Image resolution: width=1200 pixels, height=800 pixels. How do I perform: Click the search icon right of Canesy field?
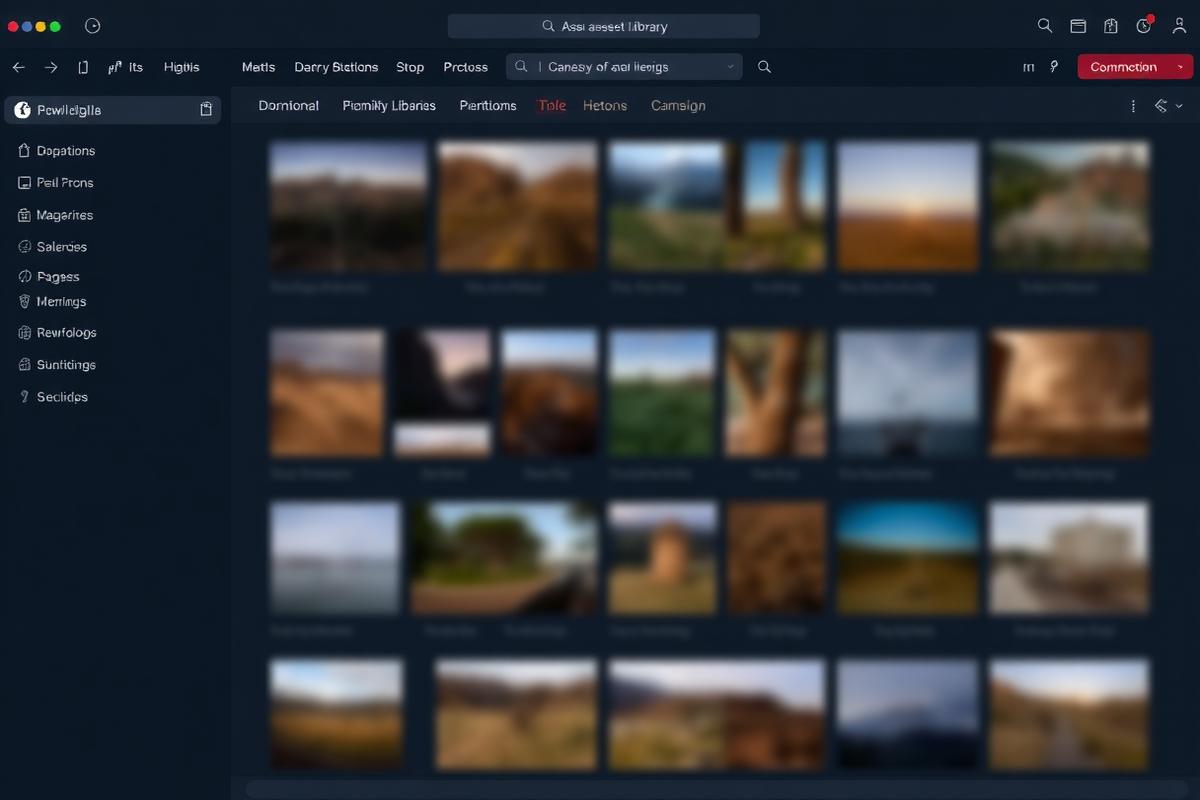tap(764, 67)
